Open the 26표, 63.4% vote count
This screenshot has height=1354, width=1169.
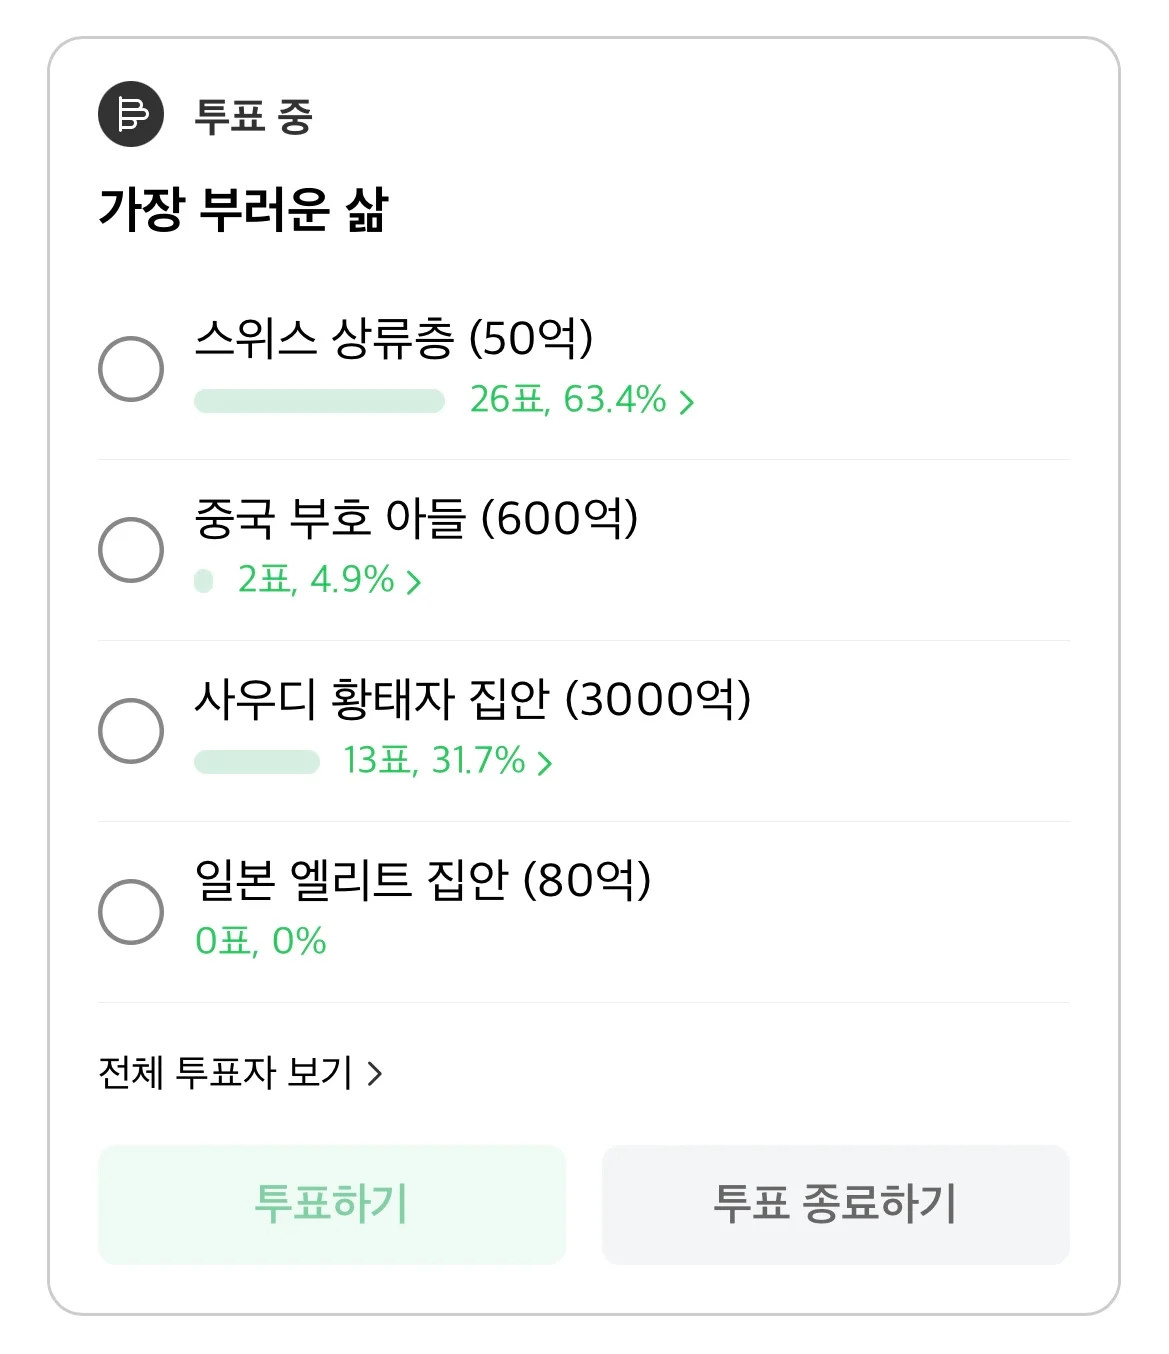(x=567, y=400)
